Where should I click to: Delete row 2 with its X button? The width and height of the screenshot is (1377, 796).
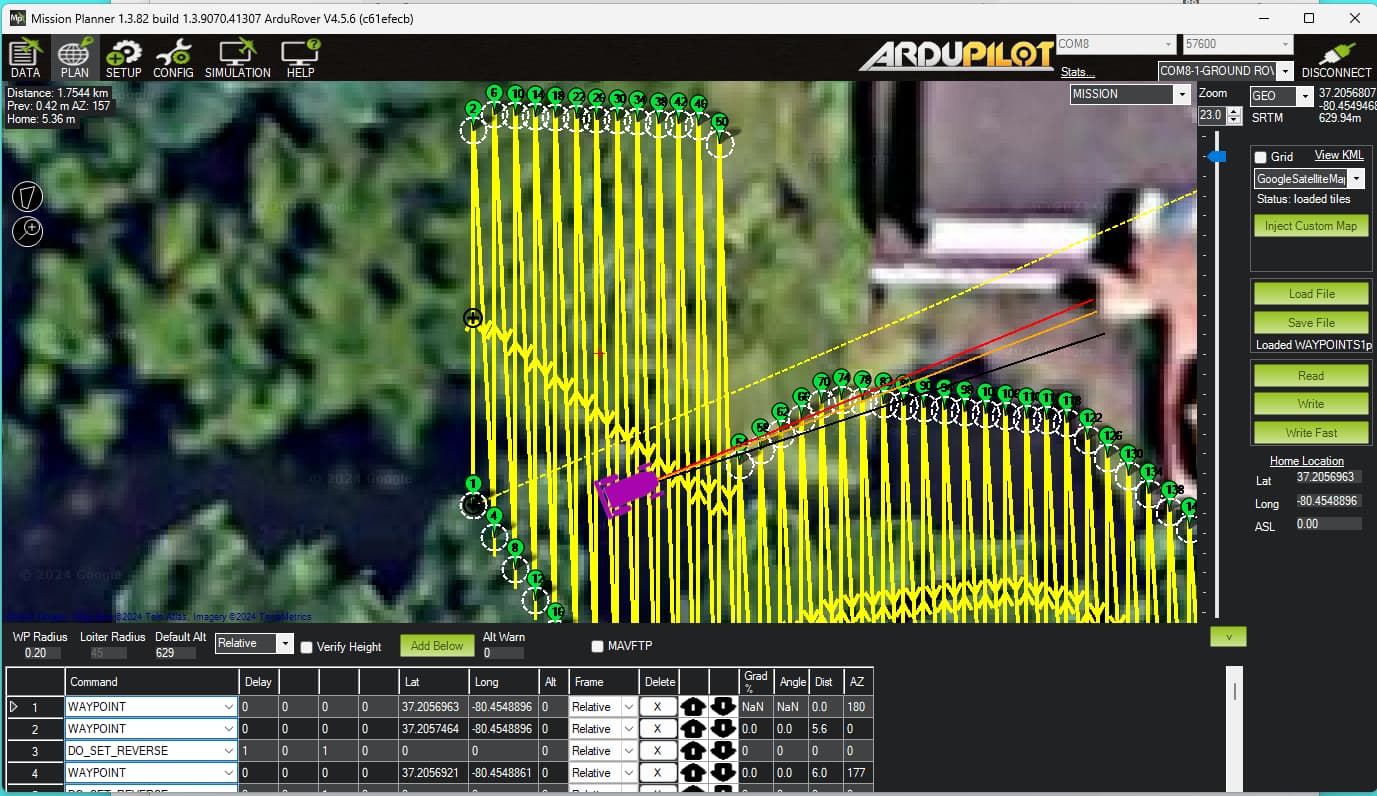(658, 729)
